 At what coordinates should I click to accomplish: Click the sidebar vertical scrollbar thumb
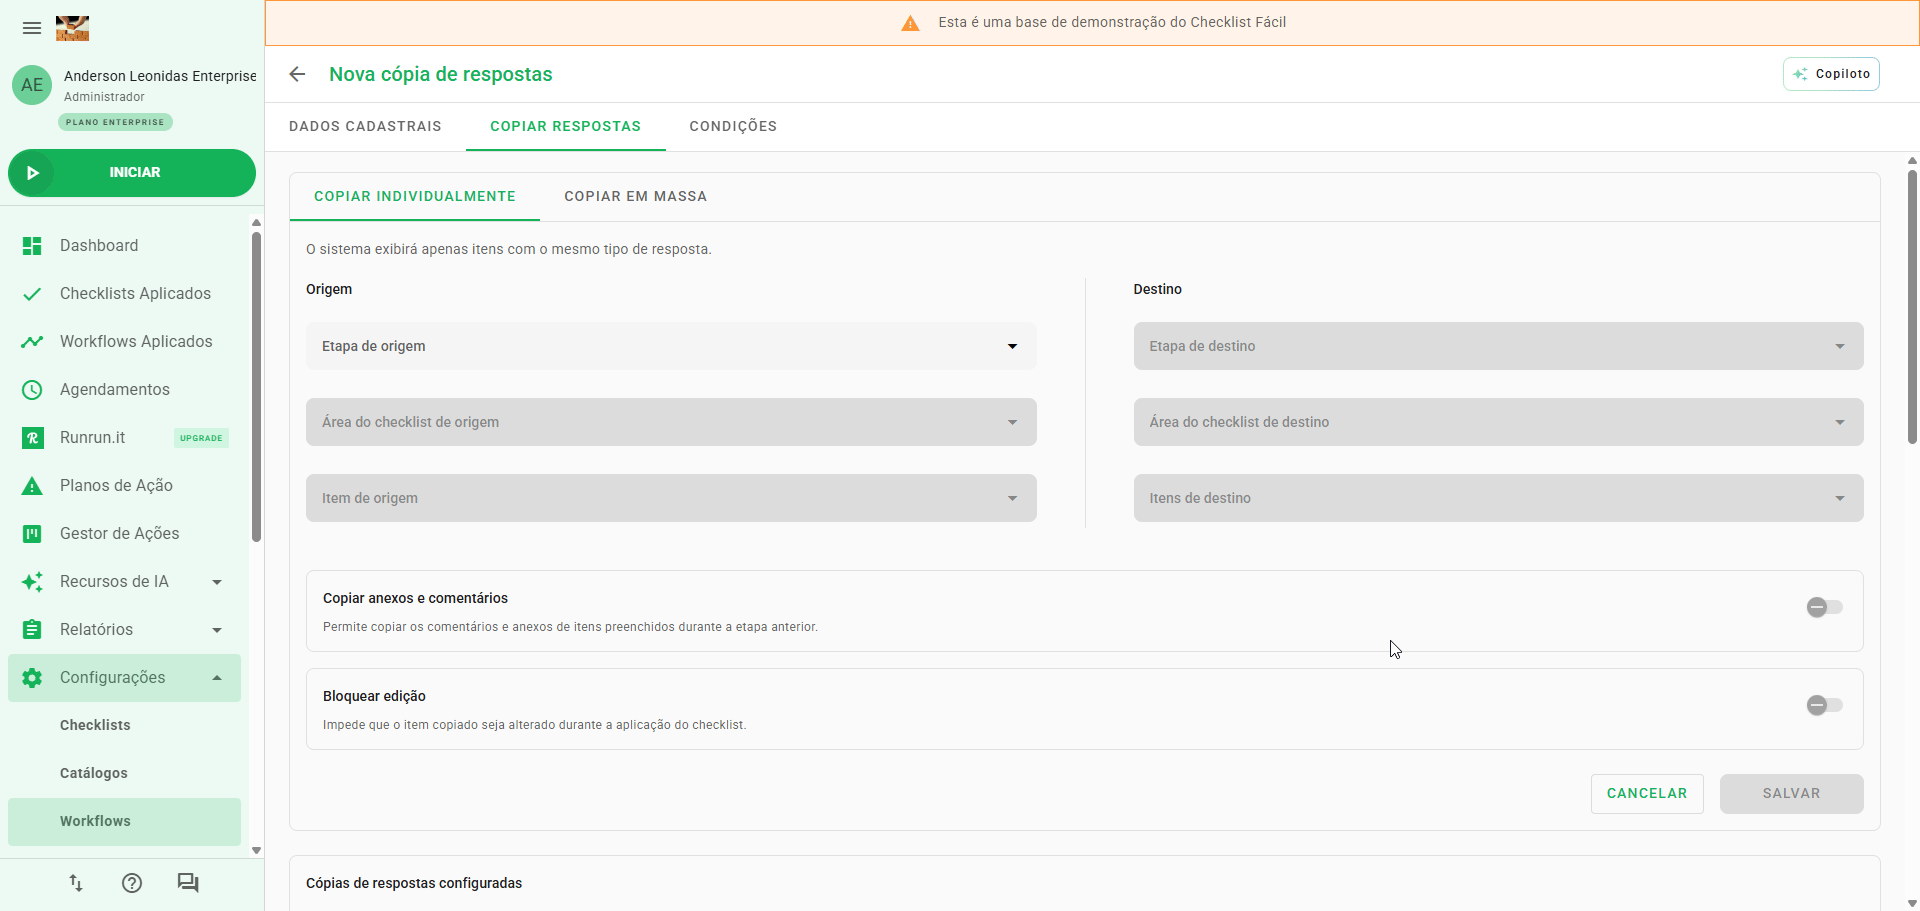coord(256,385)
